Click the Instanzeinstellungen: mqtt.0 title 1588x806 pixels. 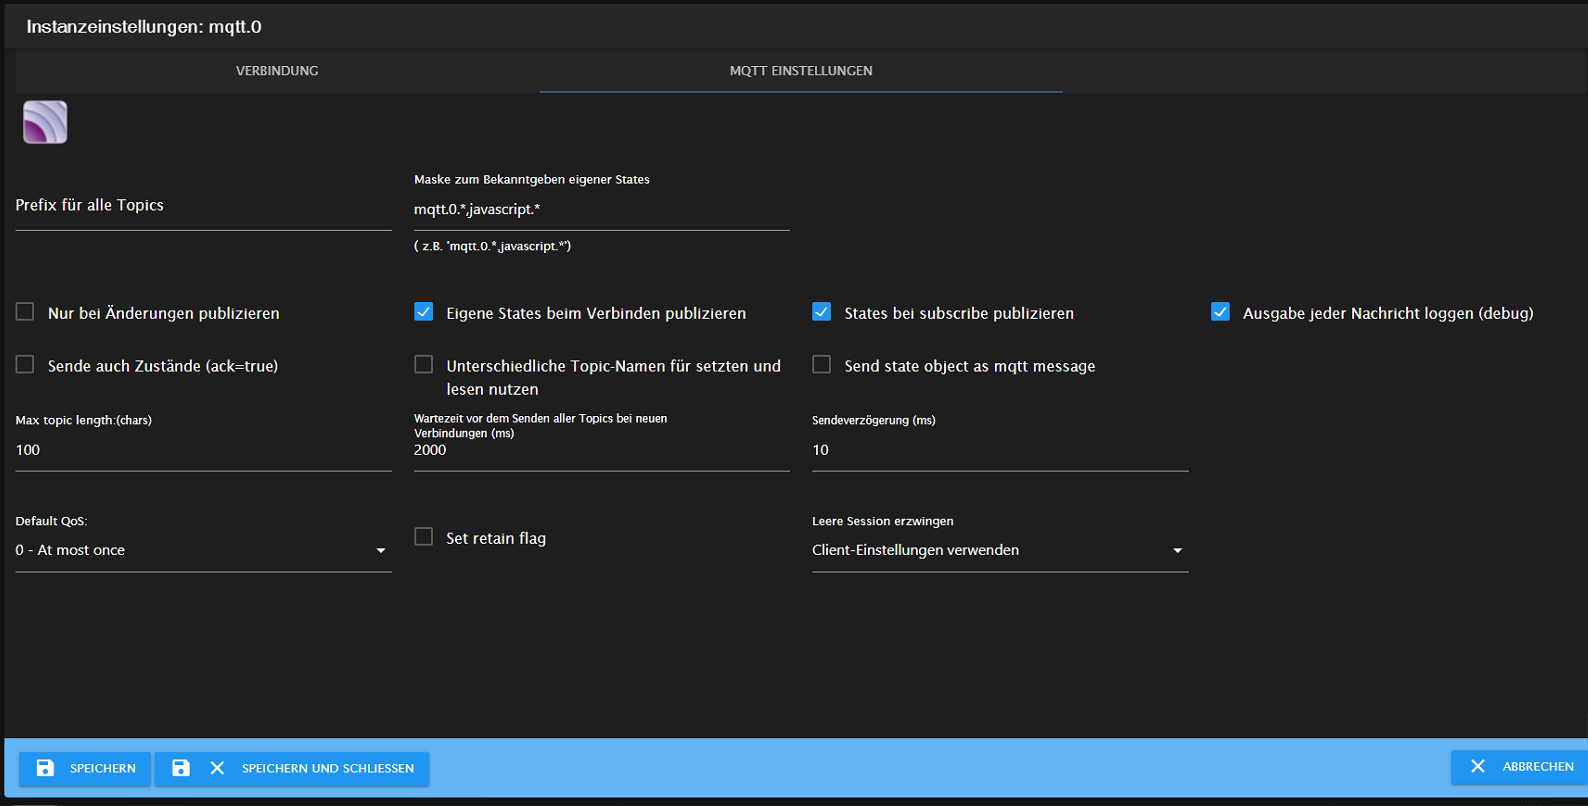144,27
